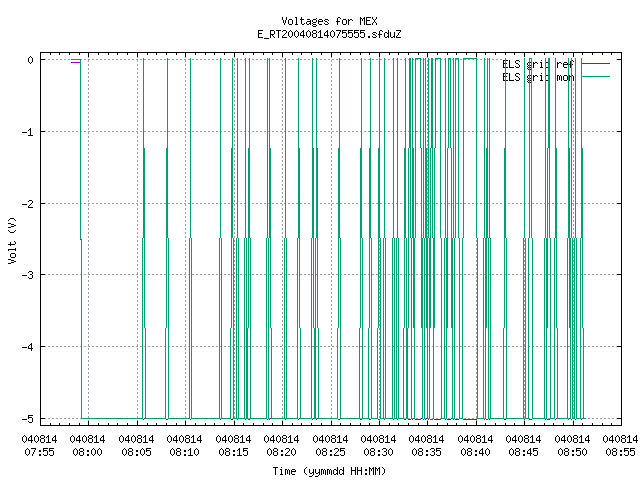Click the 08:35 time tick label
640x480 pixels.
427,452
